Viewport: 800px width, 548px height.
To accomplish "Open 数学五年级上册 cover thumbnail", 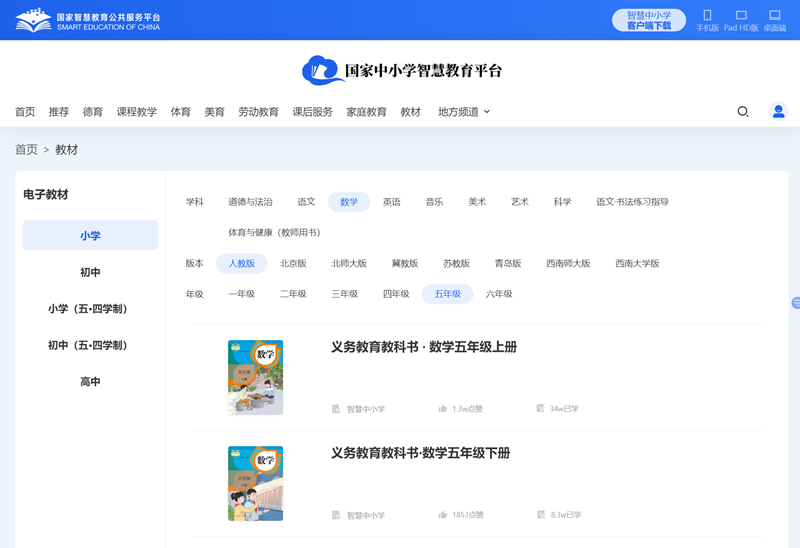I will (256, 377).
